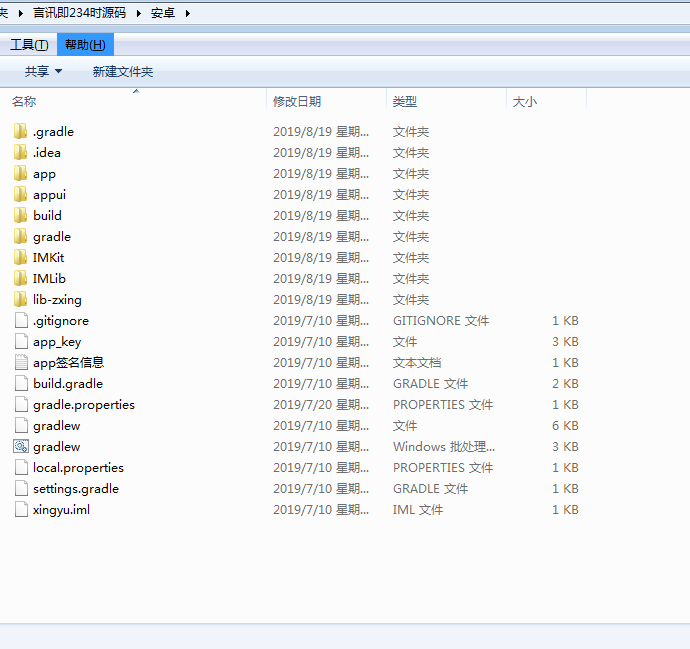
Task: Select the .gradle folder name
Action: 53,132
